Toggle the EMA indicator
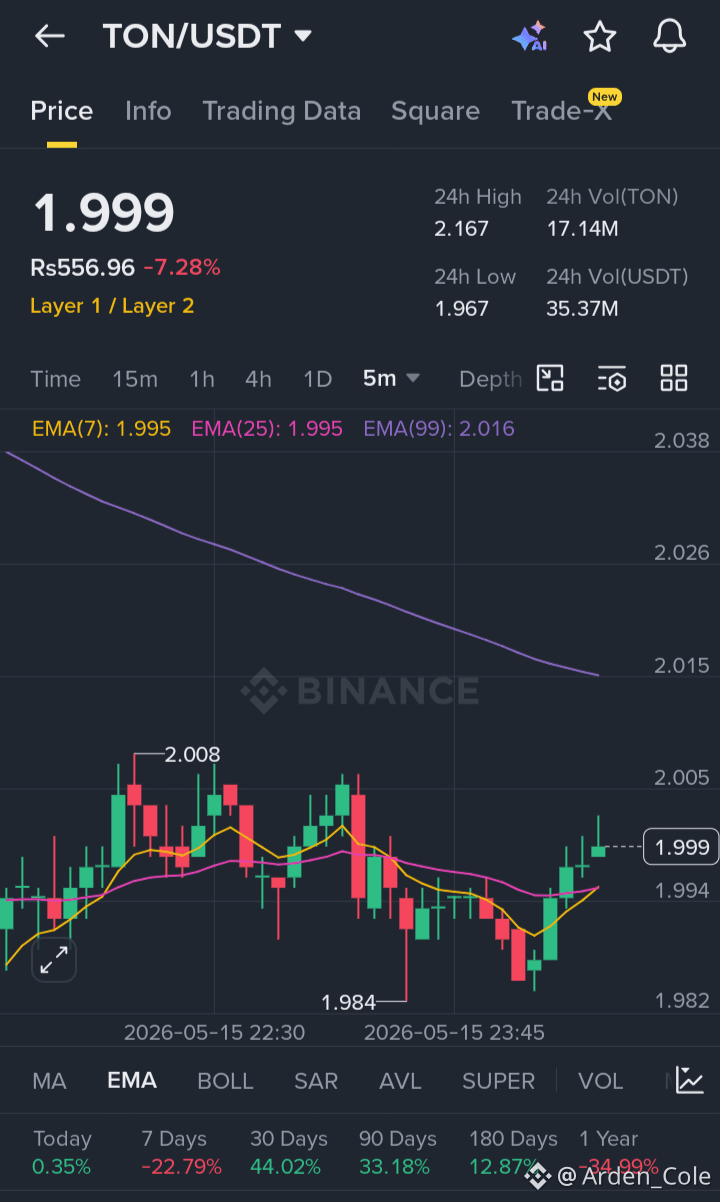Screen dimensions: 720x1202 tap(132, 1081)
